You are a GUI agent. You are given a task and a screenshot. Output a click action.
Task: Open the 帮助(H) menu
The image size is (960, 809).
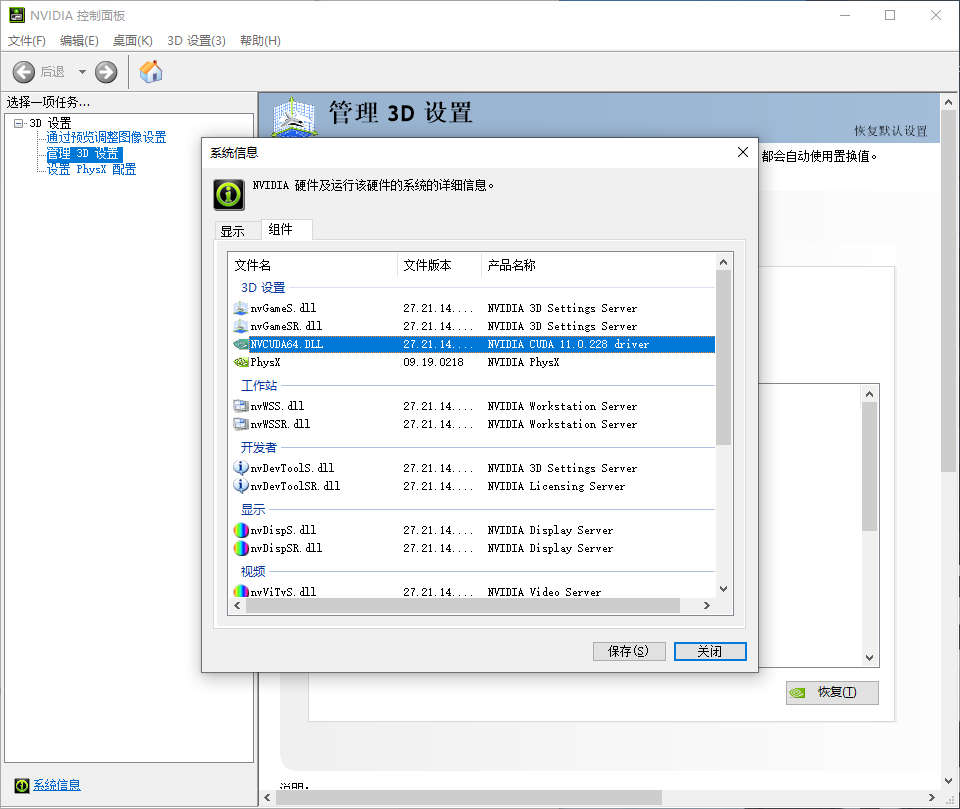pos(260,40)
